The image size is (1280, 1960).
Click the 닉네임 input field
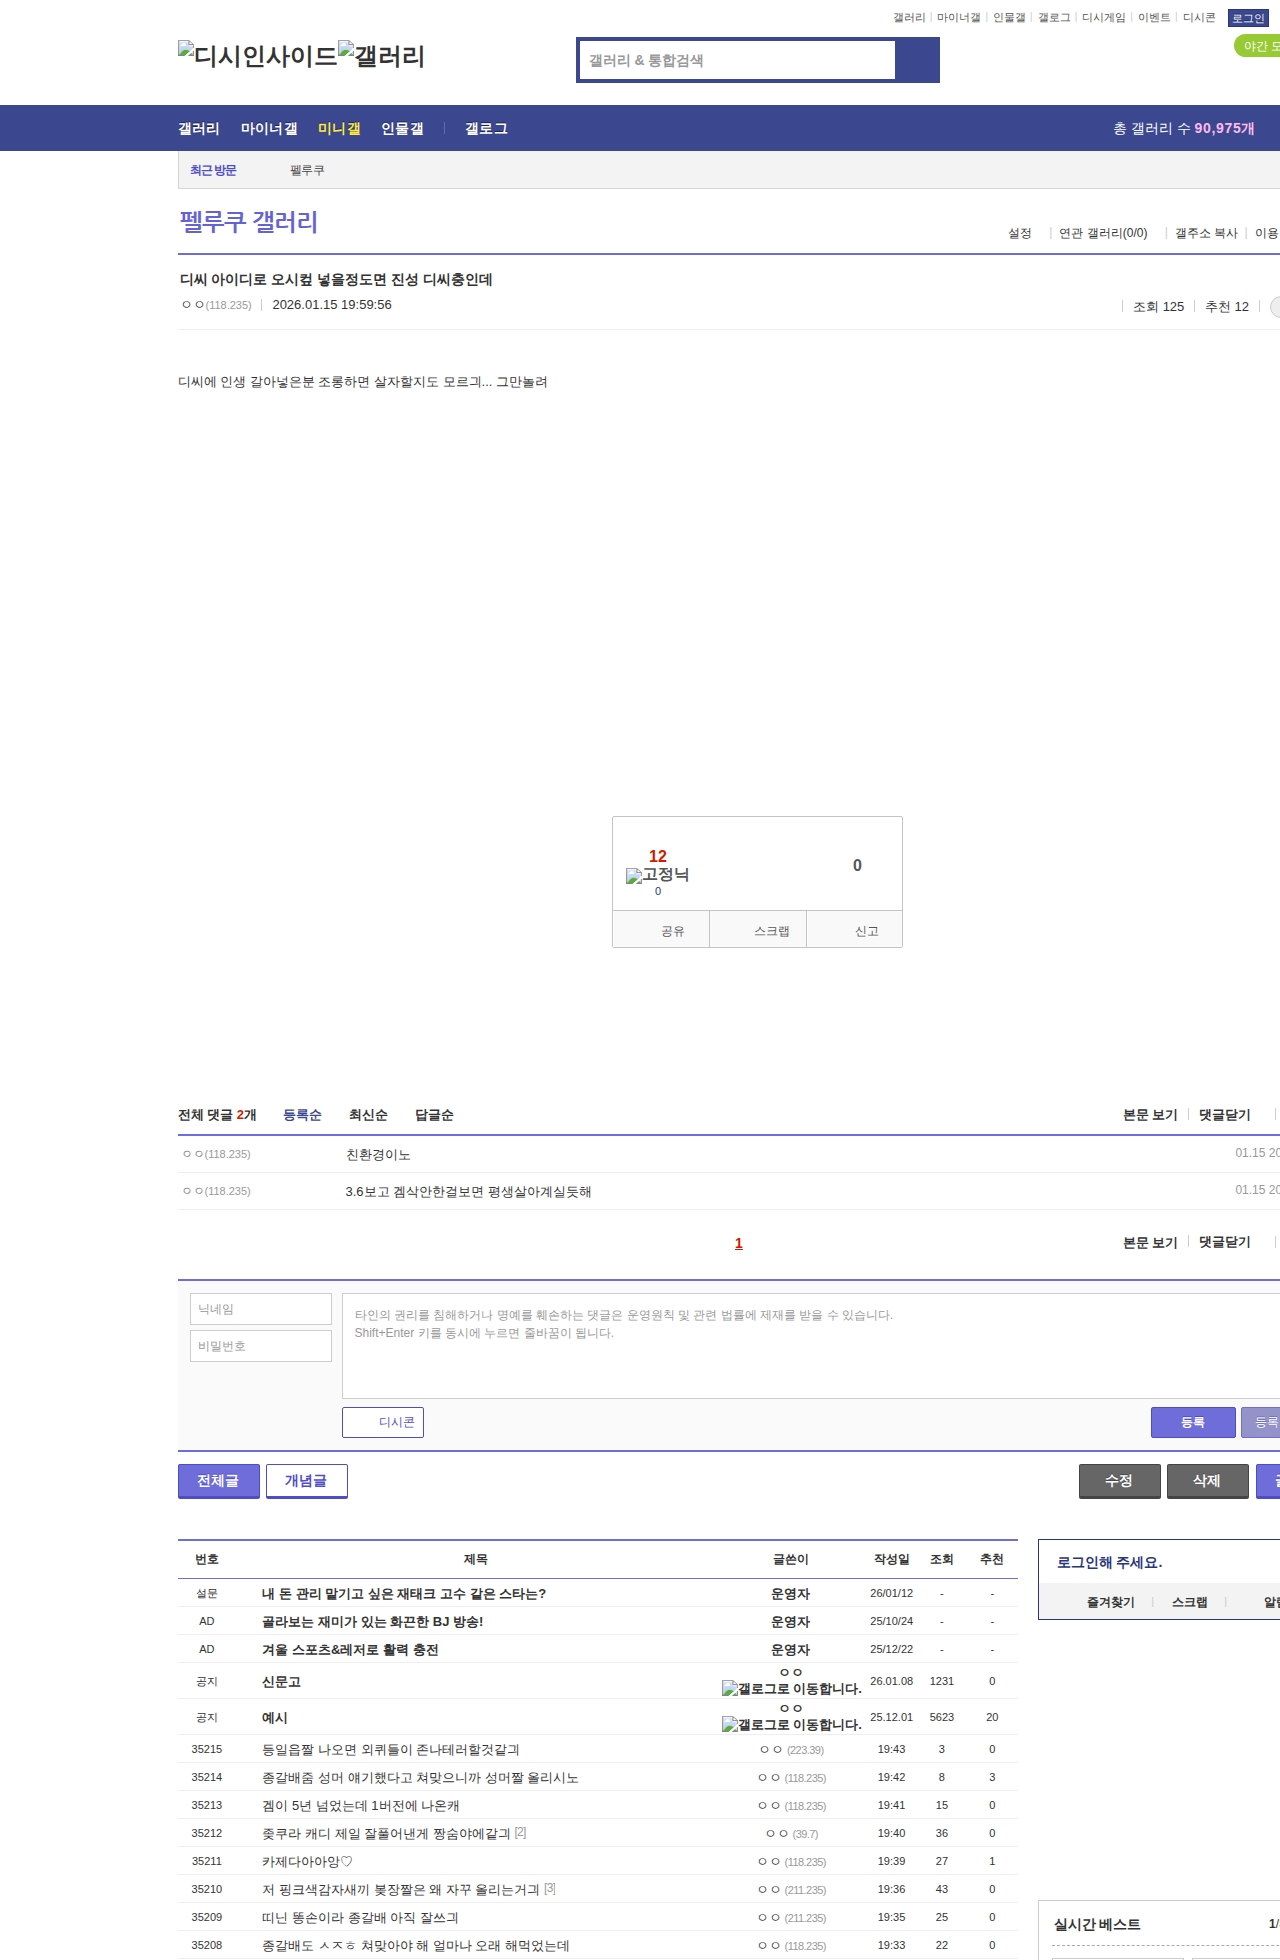261,1309
